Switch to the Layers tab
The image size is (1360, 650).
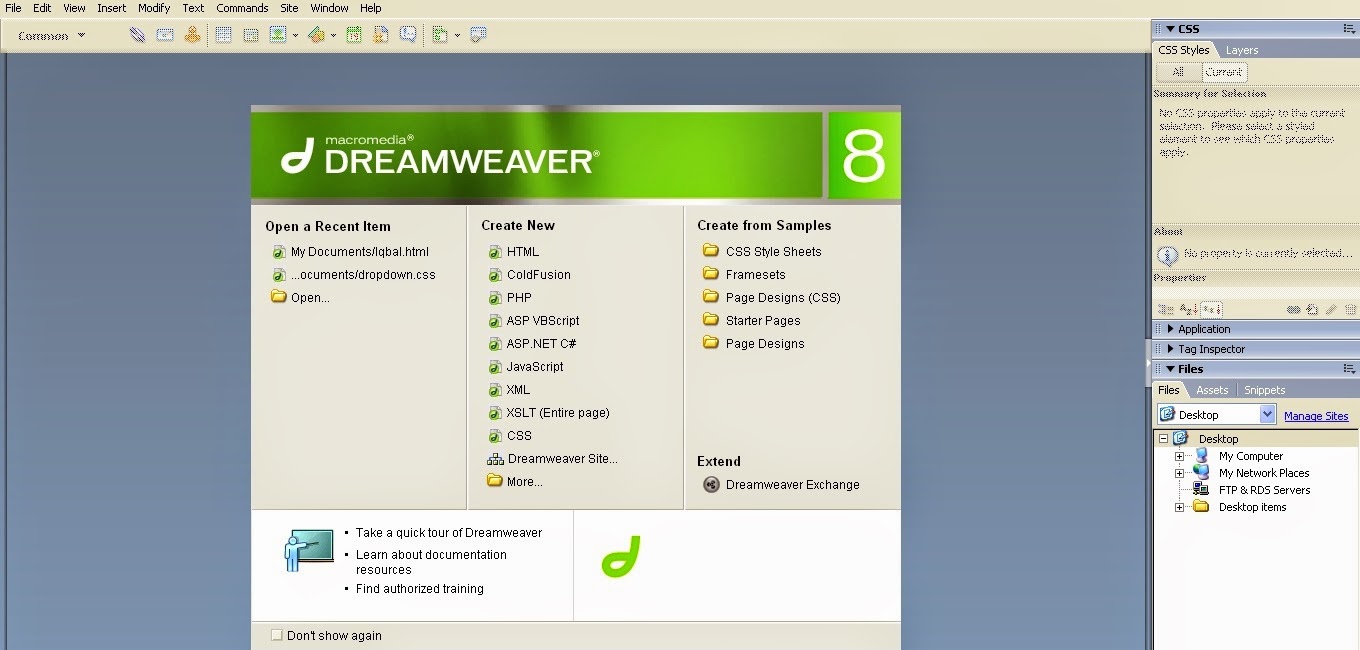(x=1242, y=49)
